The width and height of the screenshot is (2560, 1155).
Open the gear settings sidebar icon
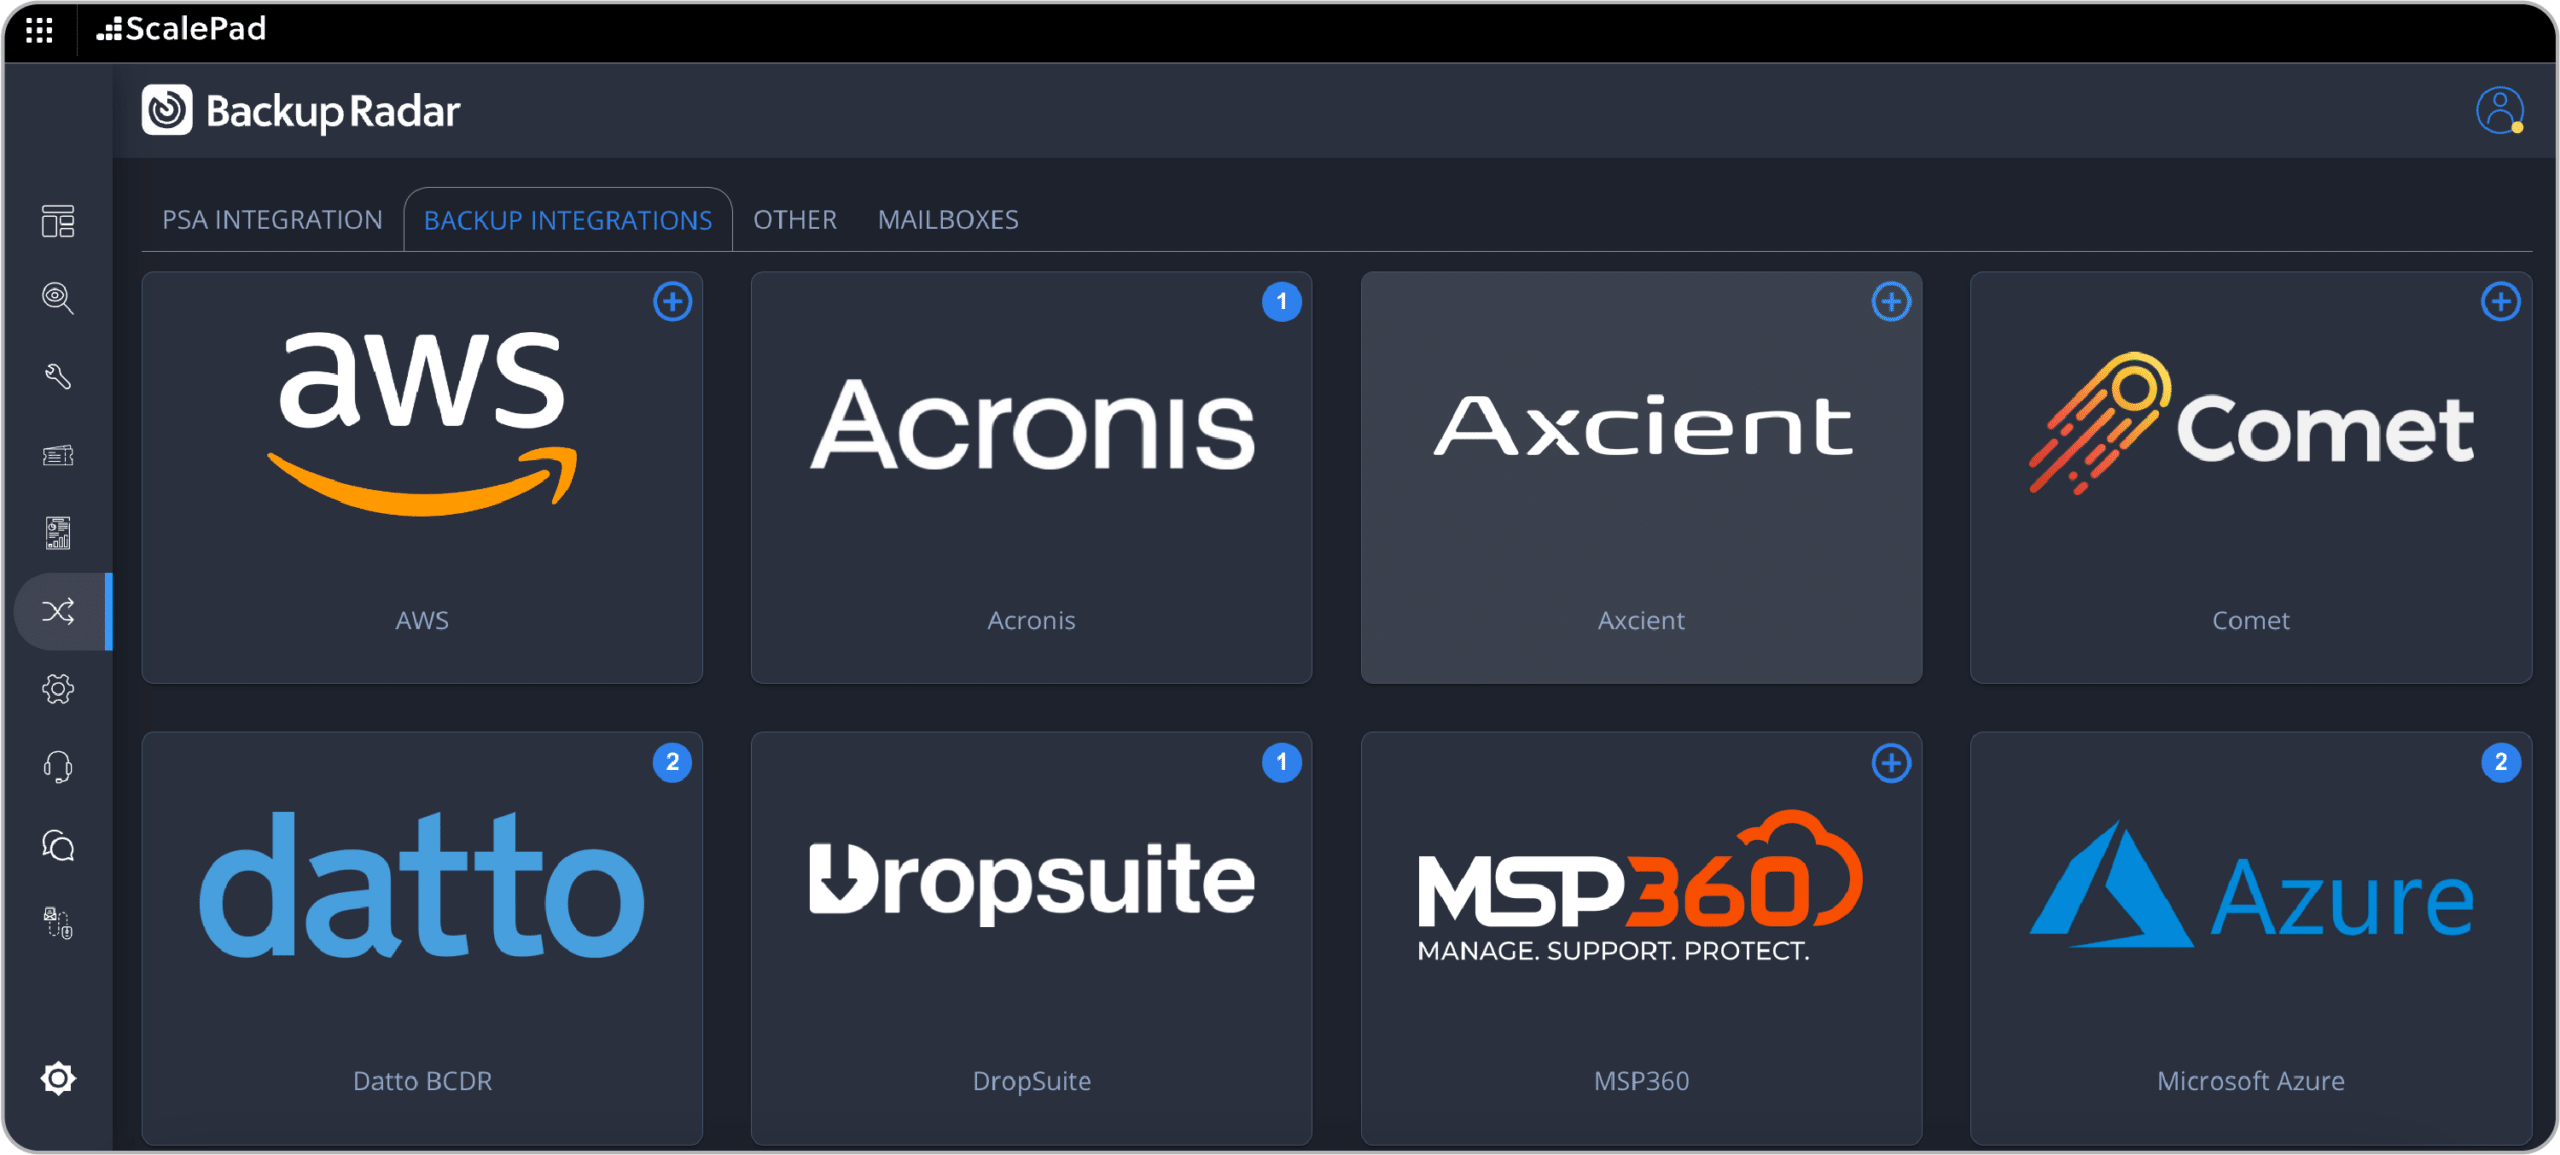pos(58,689)
